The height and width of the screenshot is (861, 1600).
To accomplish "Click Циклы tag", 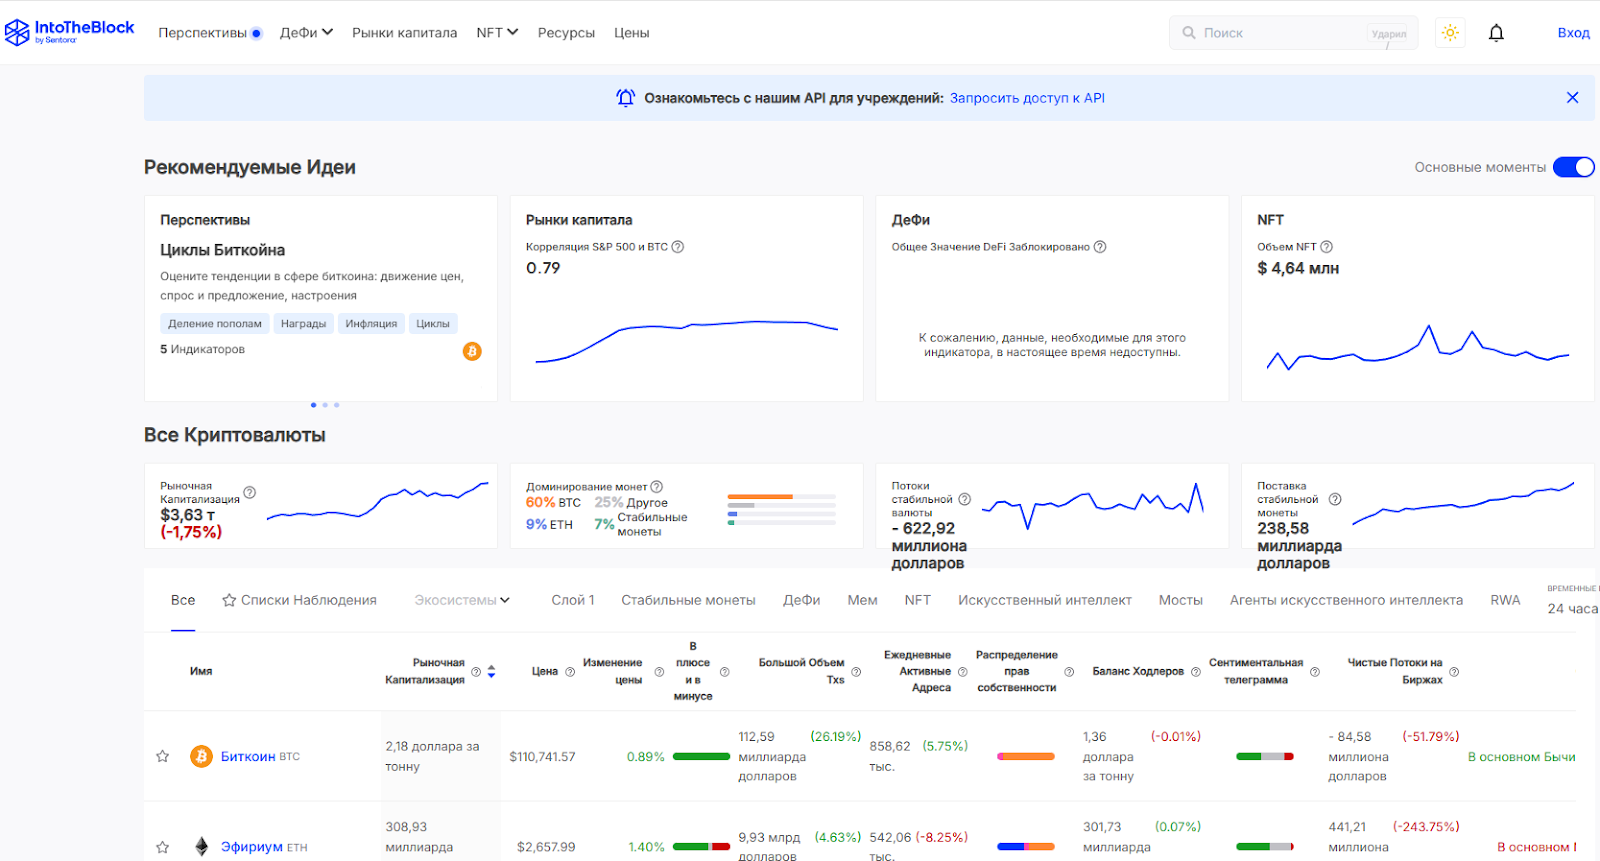I will (x=433, y=323).
